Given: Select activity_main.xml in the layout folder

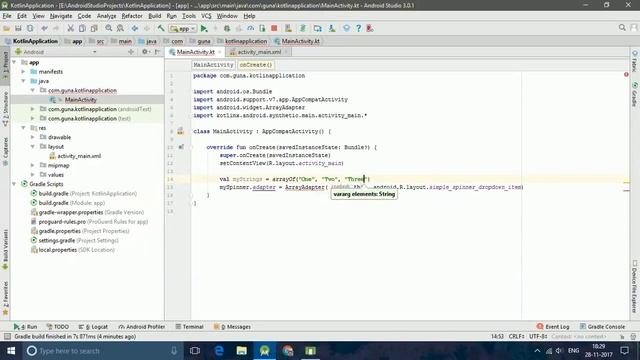Looking at the screenshot, I should (79, 156).
